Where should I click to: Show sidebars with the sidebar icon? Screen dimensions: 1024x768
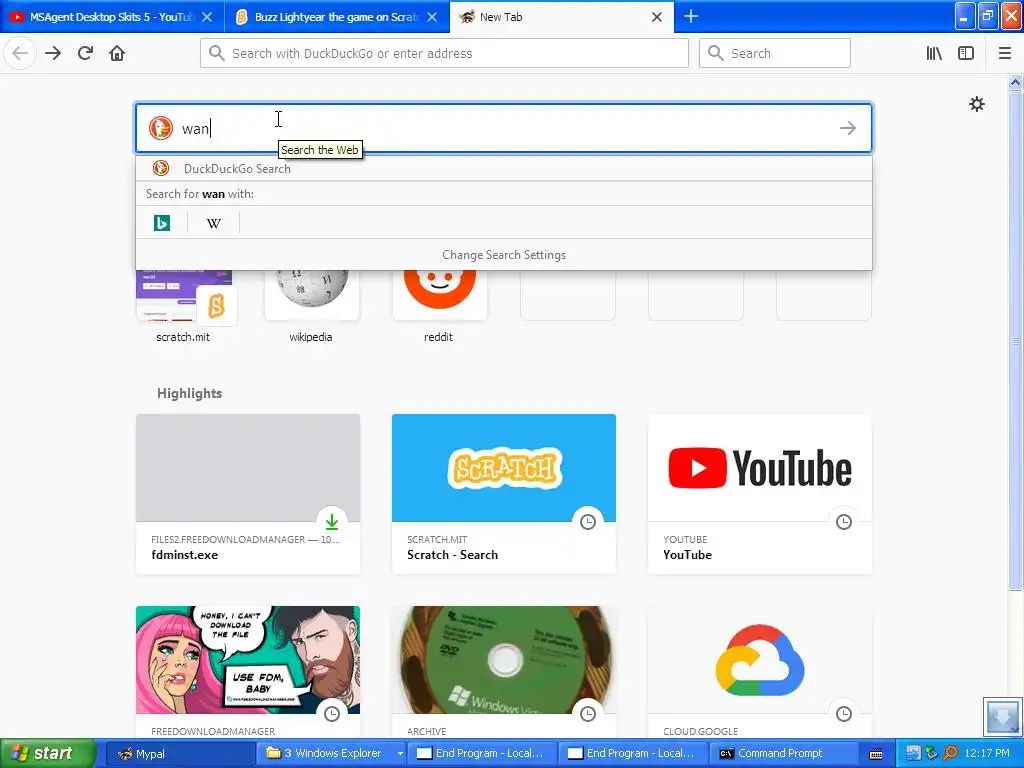966,53
